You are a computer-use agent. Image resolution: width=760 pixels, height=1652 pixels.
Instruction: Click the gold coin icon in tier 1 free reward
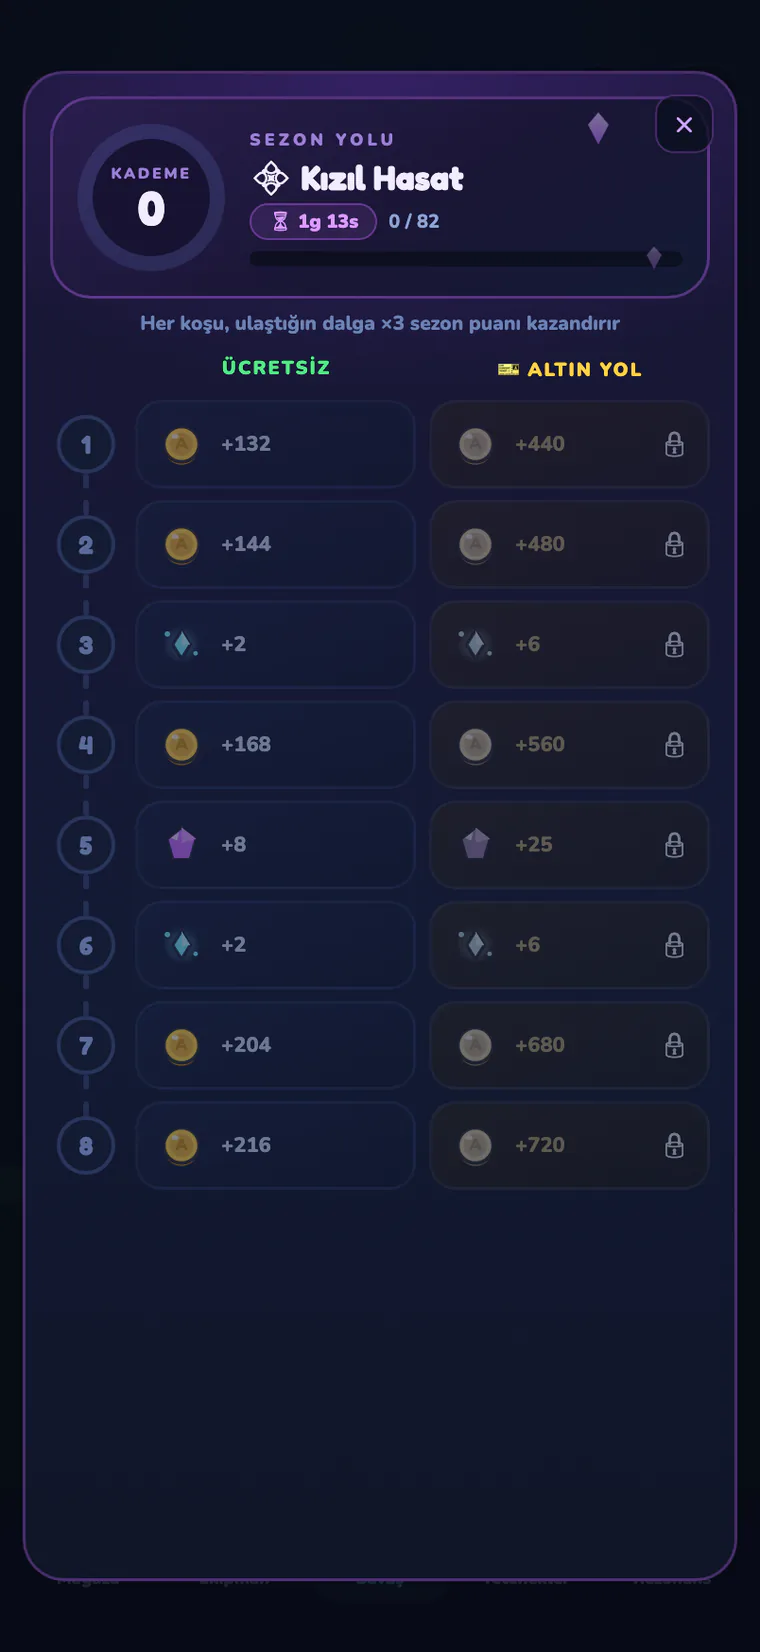181,444
